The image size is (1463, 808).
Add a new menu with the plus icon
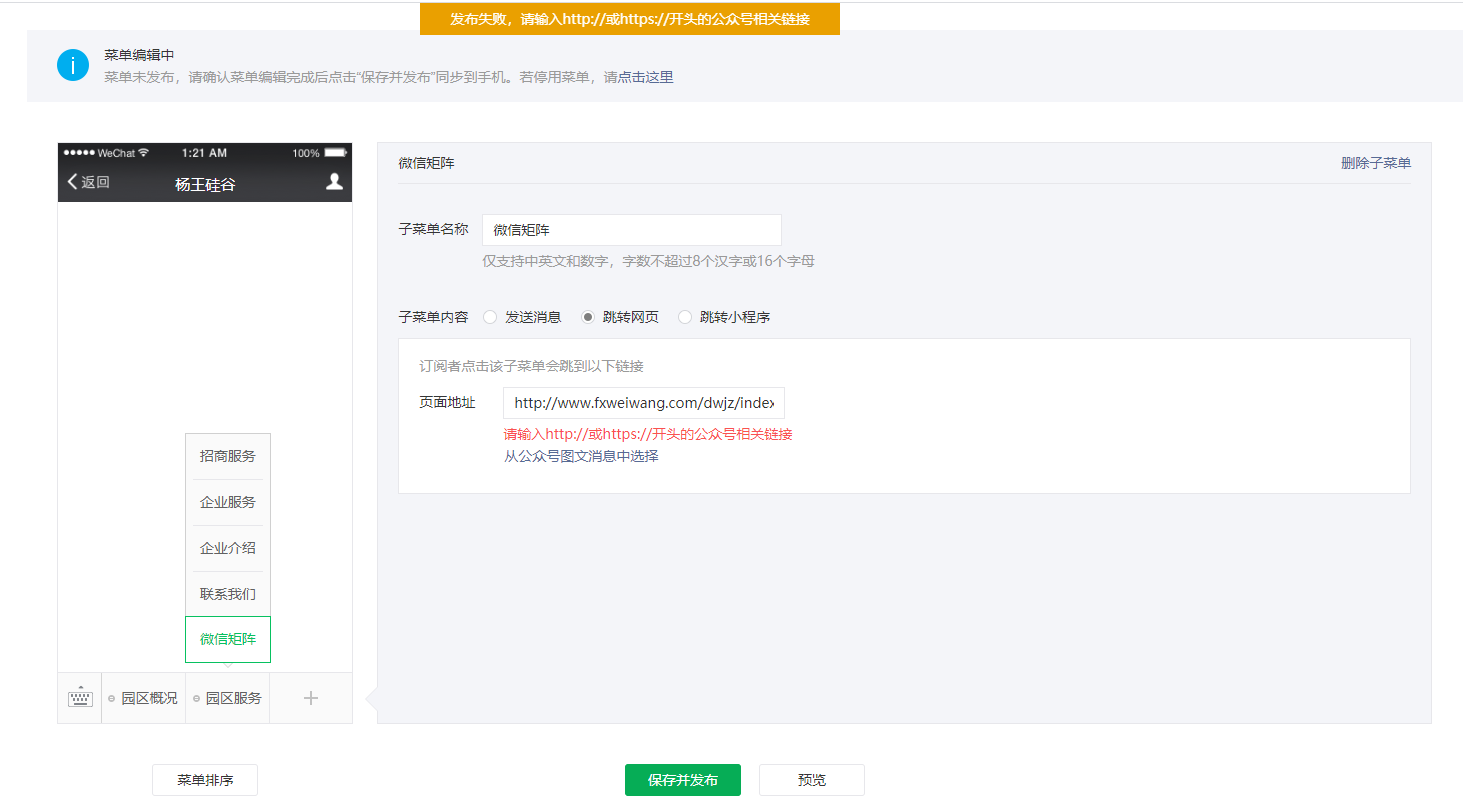click(x=311, y=698)
